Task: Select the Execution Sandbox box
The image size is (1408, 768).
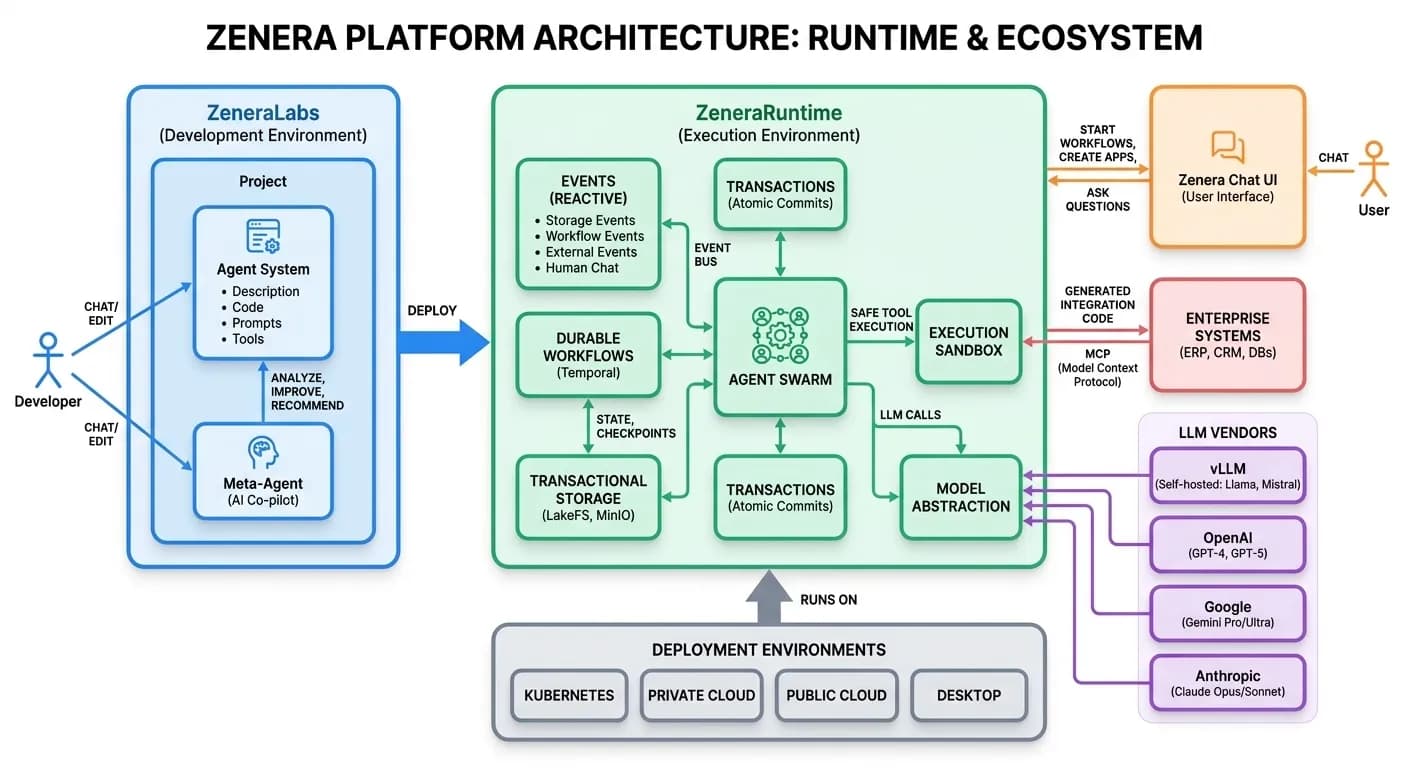Action: coord(969,341)
